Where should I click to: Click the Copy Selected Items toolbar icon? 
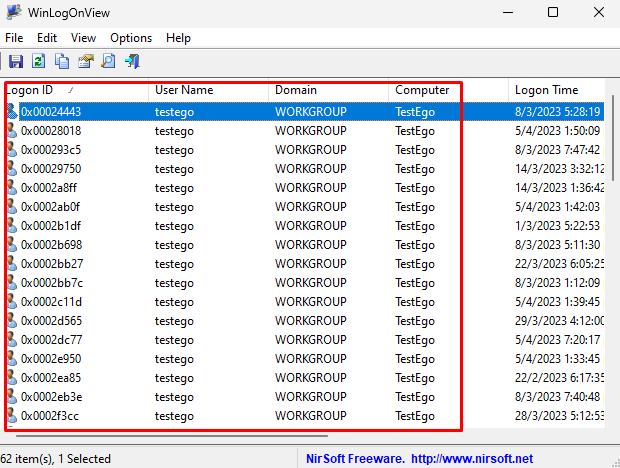62,62
